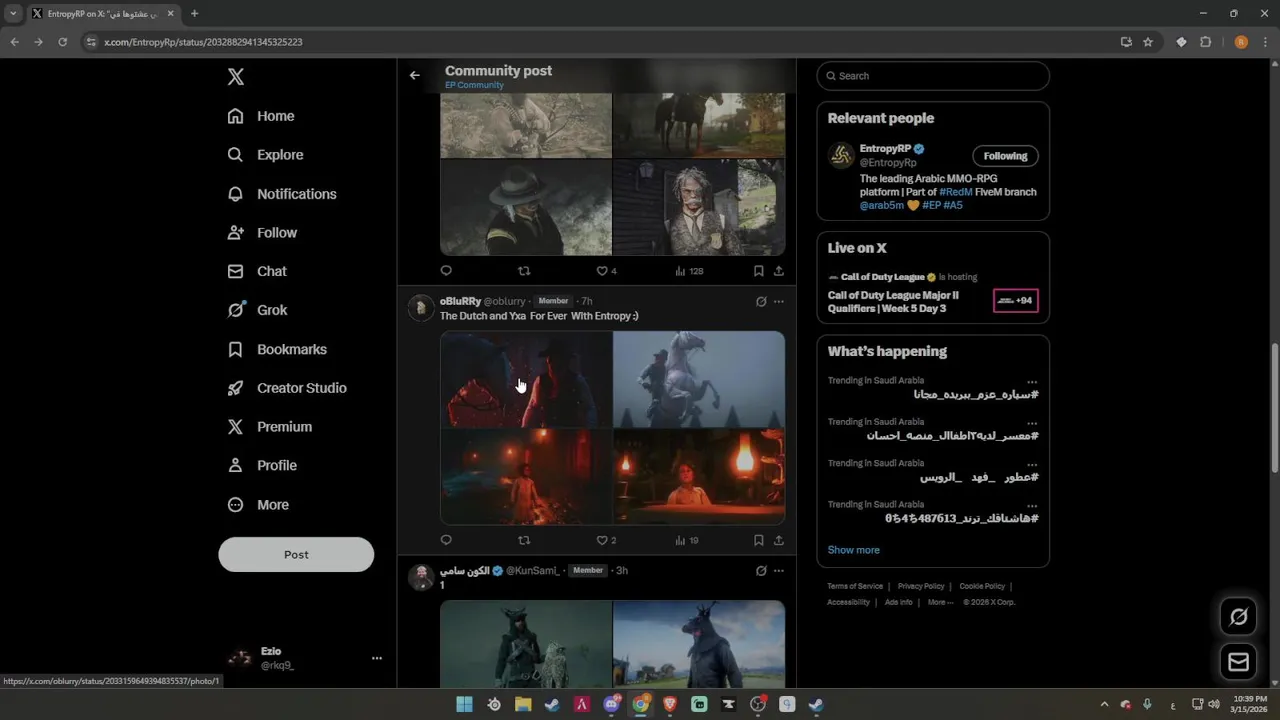Toggle Following button for EntropyRP
Image resolution: width=1280 pixels, height=720 pixels.
1005,156
